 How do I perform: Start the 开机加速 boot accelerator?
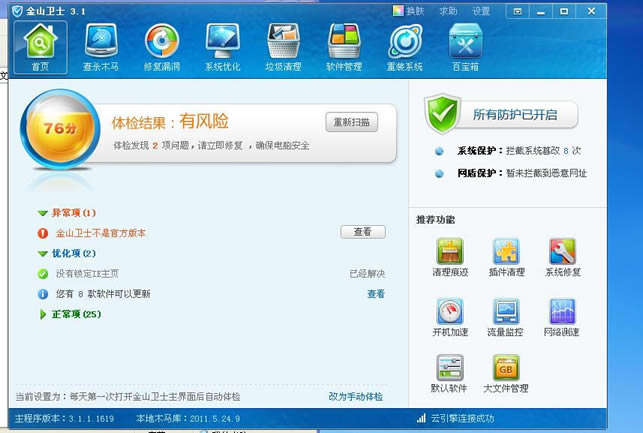[449, 317]
